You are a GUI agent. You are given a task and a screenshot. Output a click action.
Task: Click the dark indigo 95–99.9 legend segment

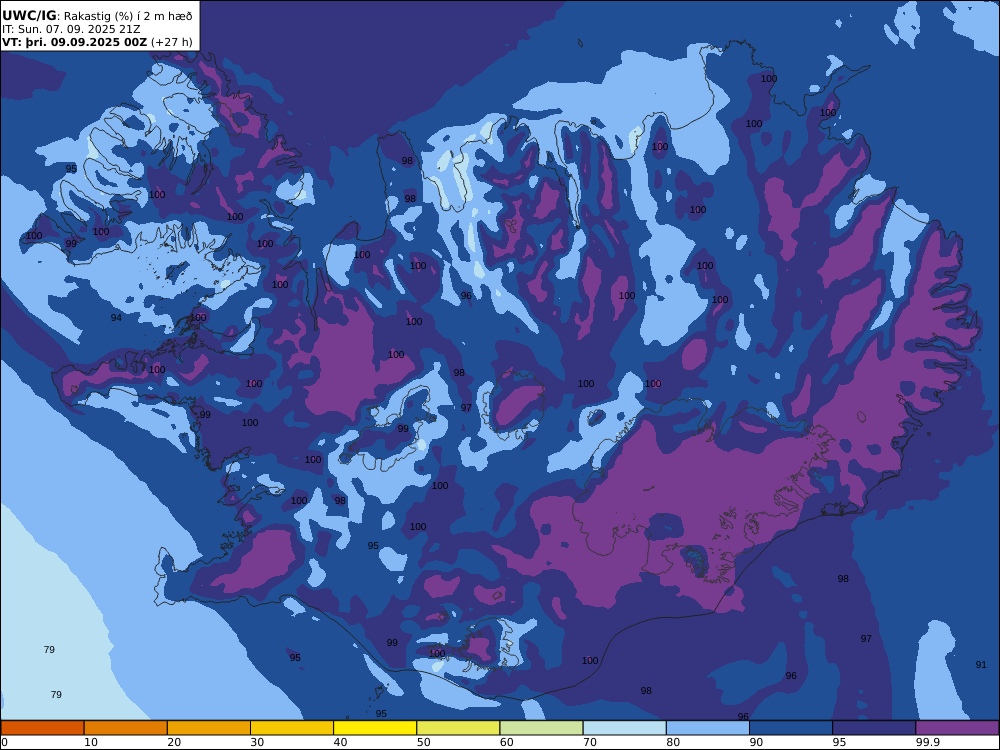click(874, 728)
